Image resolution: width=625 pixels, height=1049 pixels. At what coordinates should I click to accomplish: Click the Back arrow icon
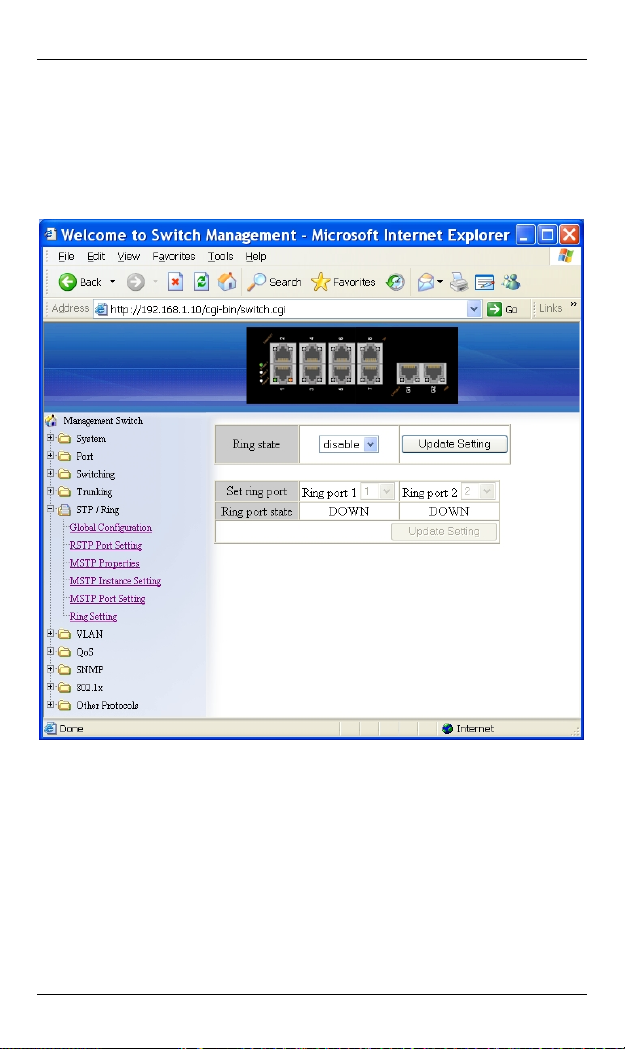point(68,282)
